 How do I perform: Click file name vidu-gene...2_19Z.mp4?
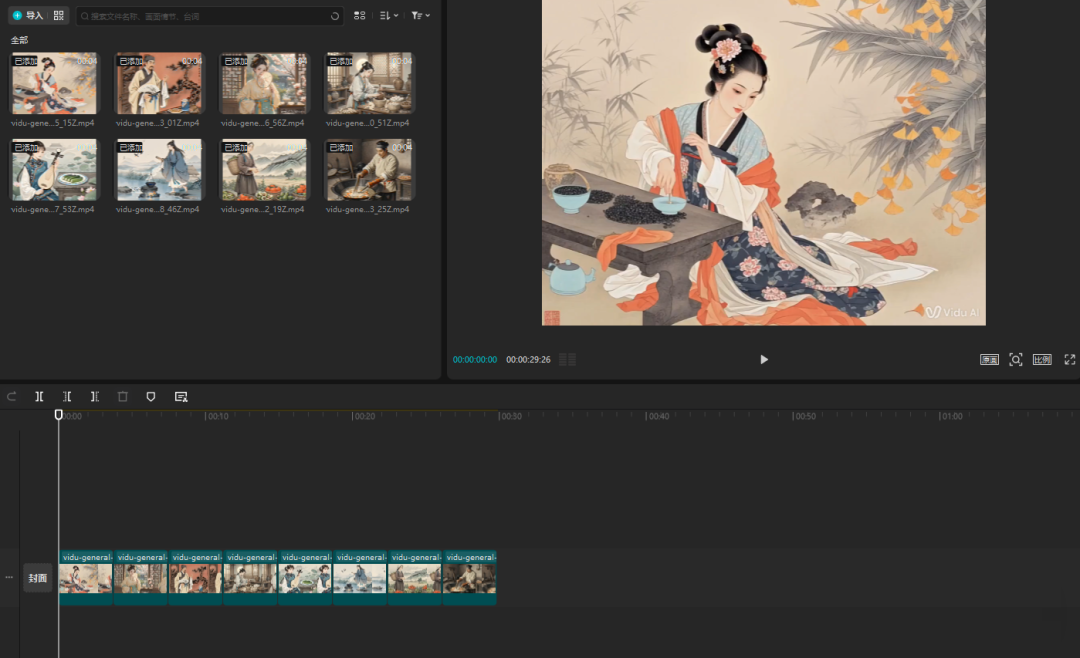(262, 209)
